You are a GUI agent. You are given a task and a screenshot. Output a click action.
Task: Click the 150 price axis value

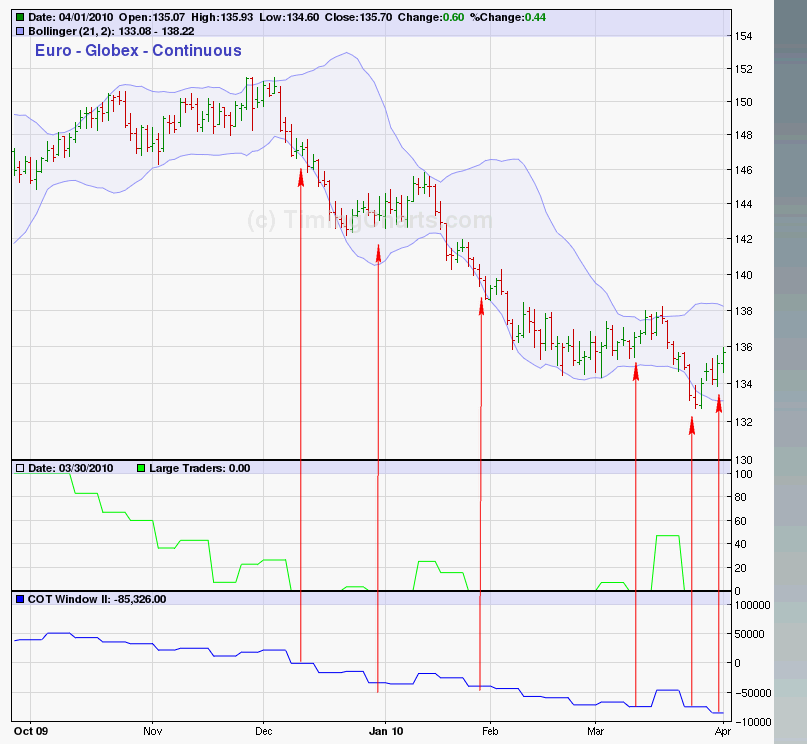point(743,102)
